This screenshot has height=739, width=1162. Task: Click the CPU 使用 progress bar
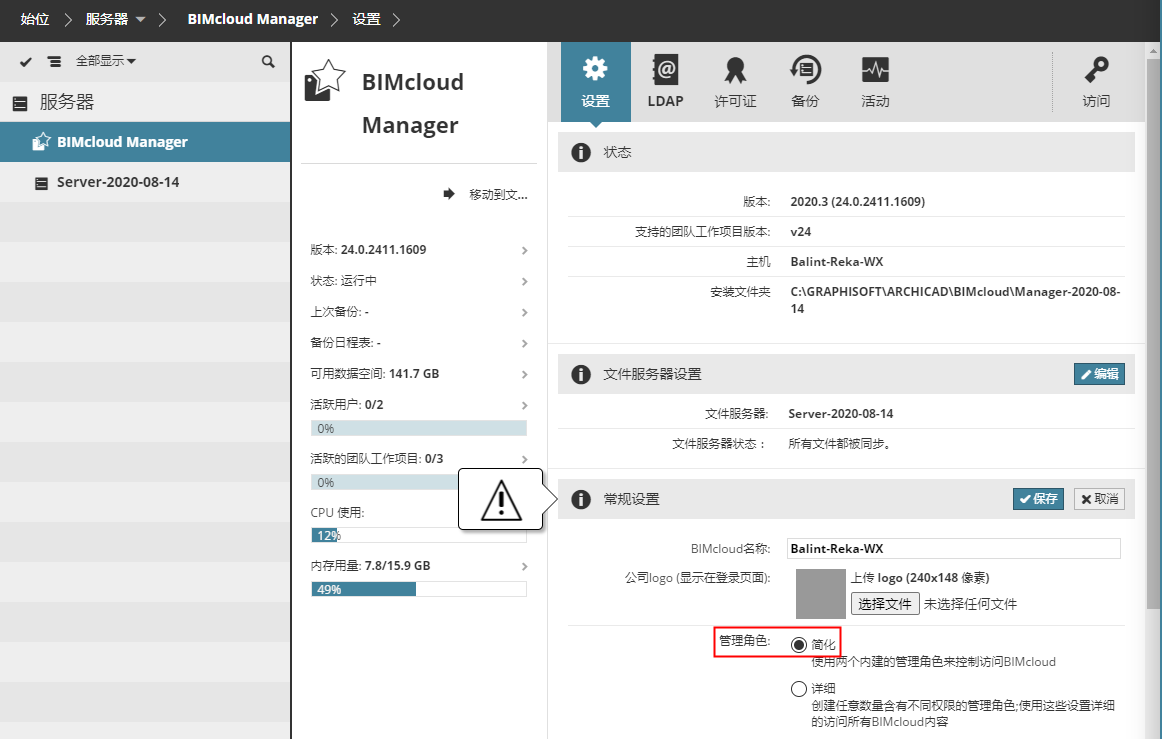(x=419, y=535)
